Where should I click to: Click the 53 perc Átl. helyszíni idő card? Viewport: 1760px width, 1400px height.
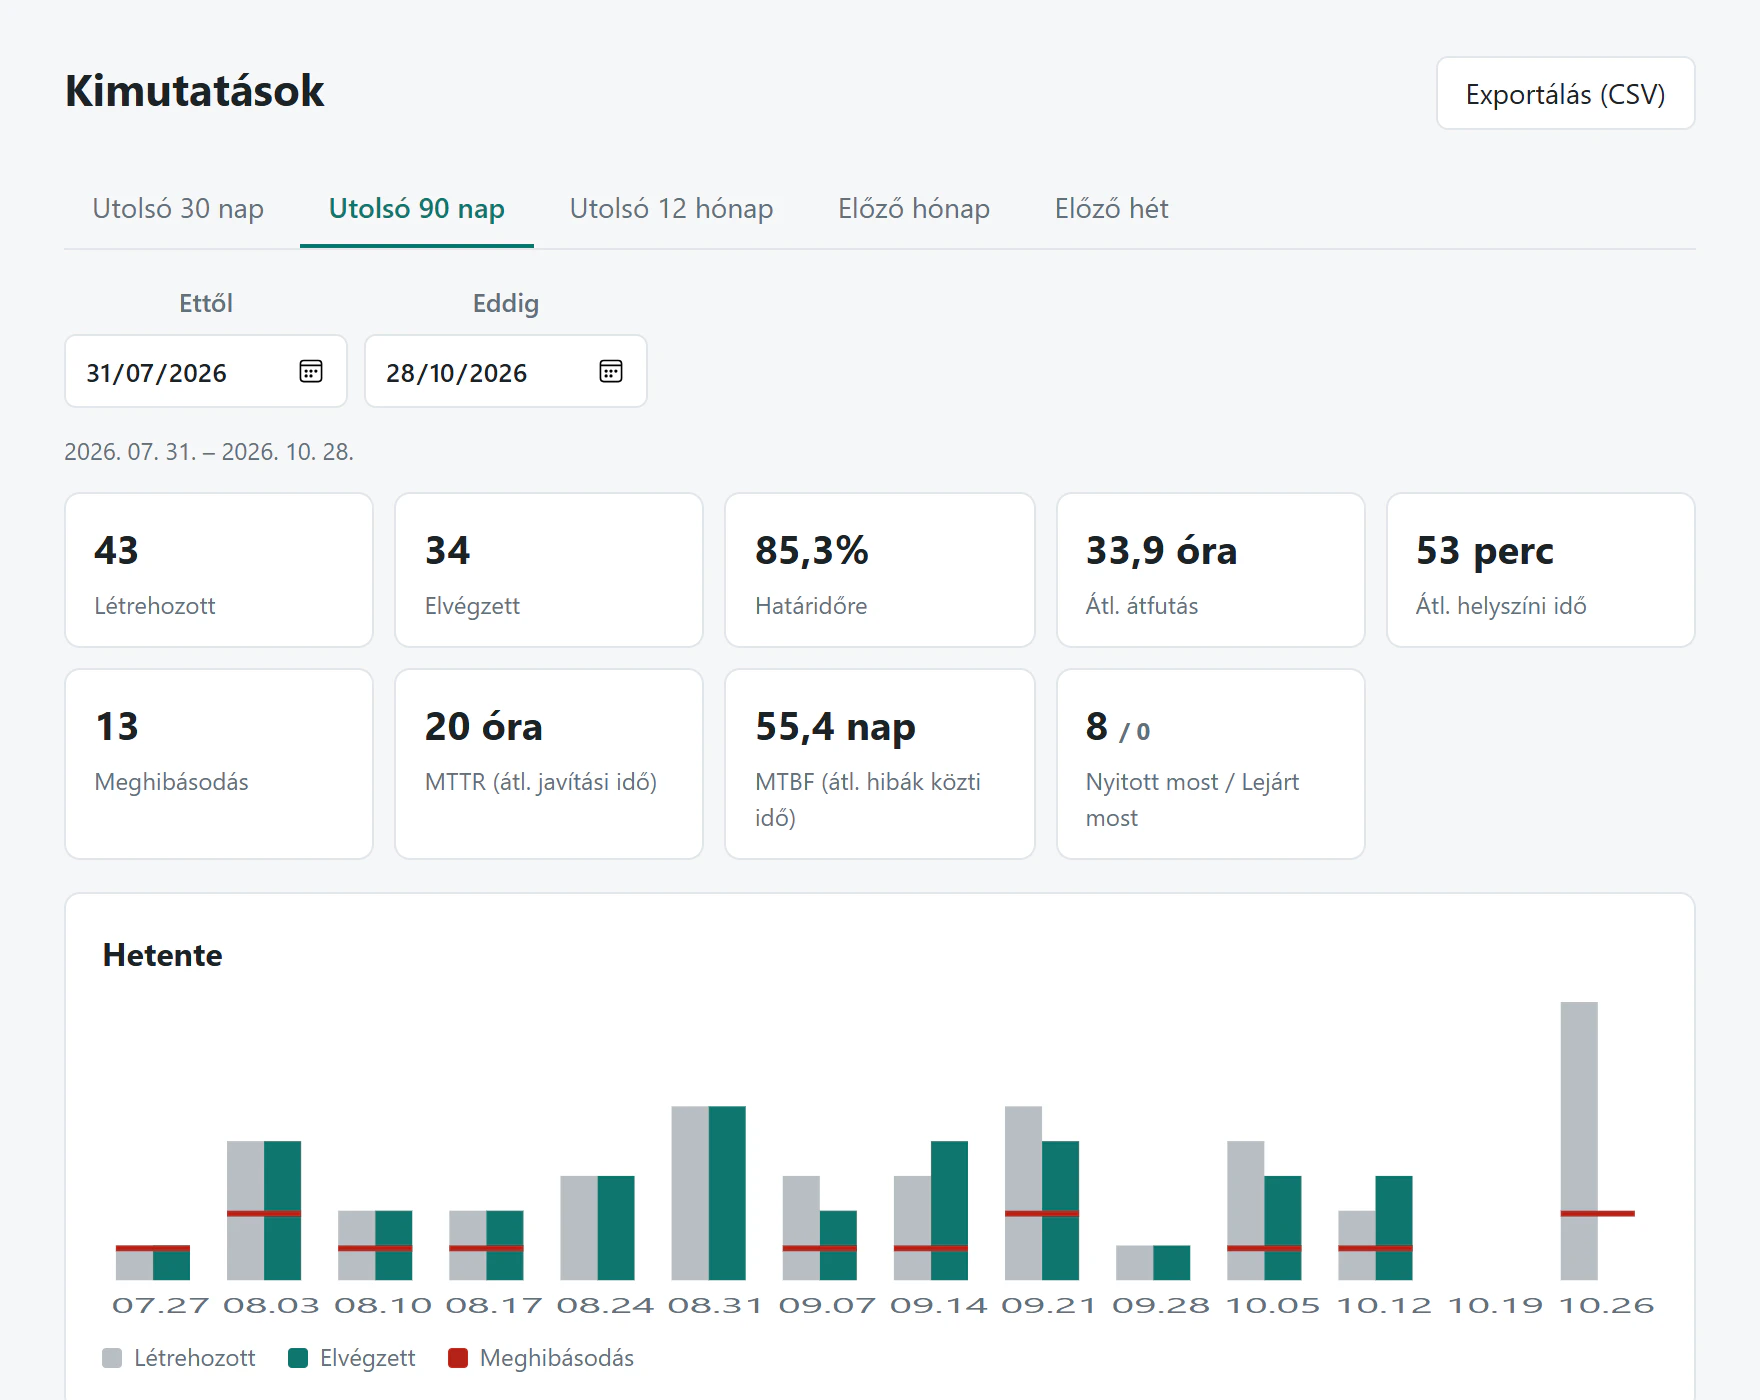point(1541,570)
